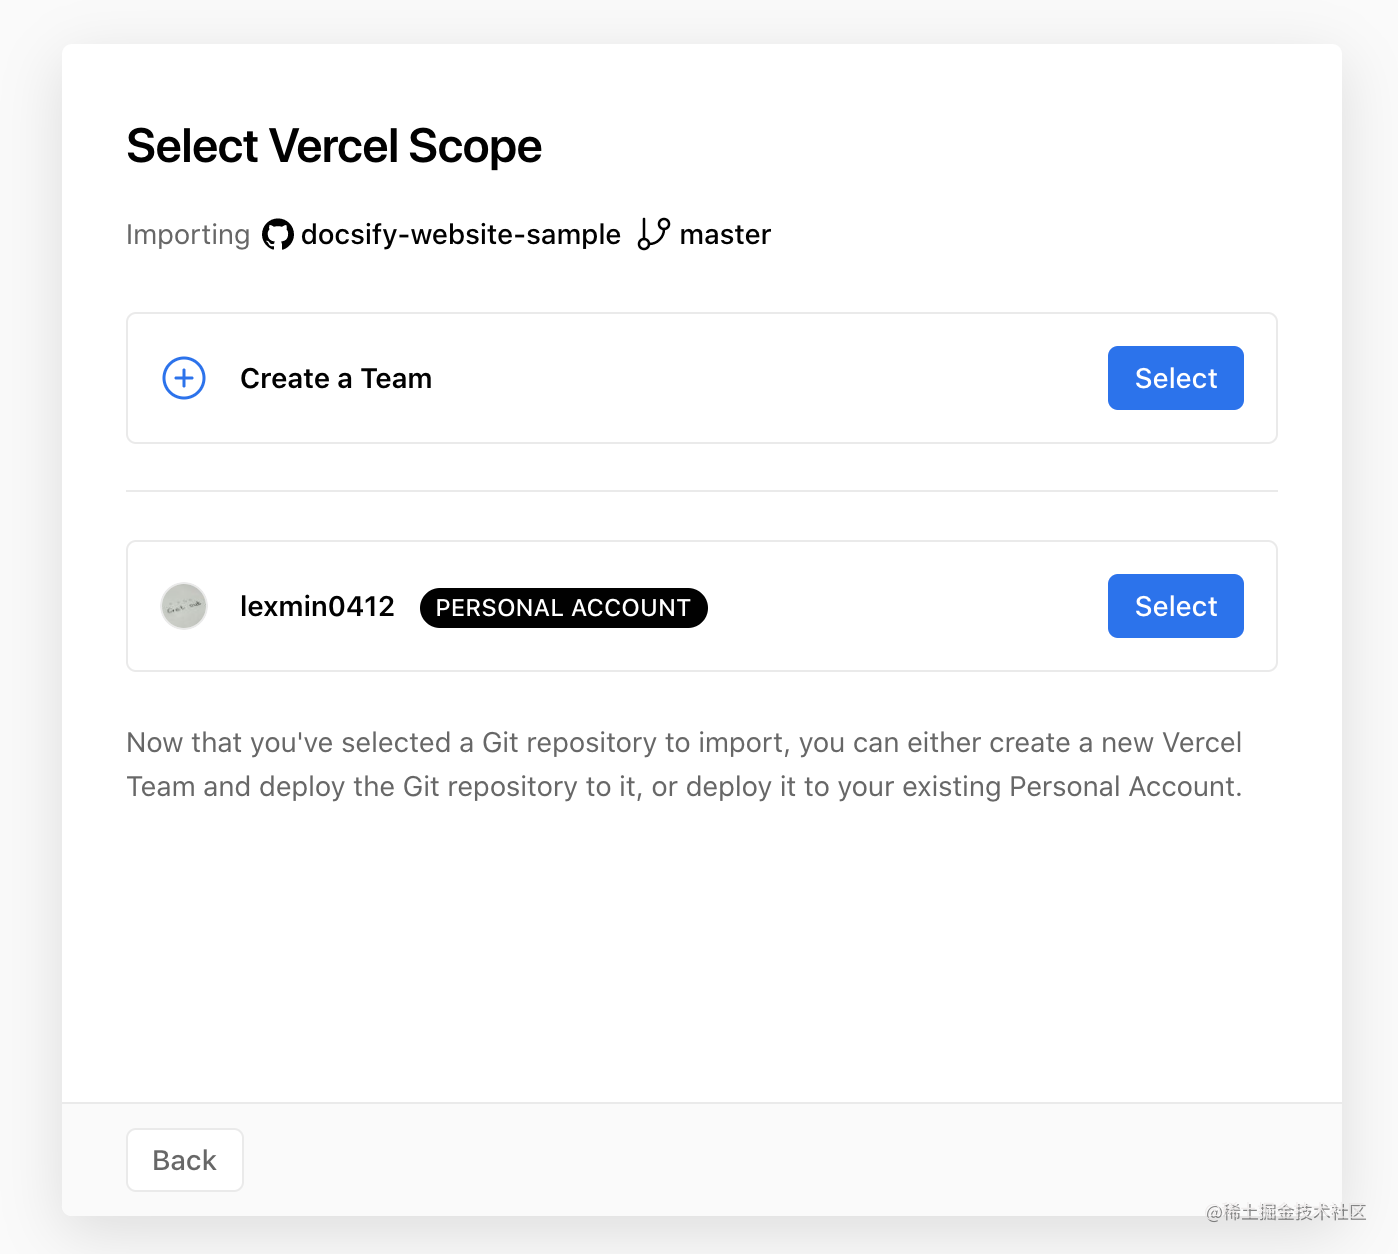Click the Select Vercel Scope heading

[x=334, y=146]
